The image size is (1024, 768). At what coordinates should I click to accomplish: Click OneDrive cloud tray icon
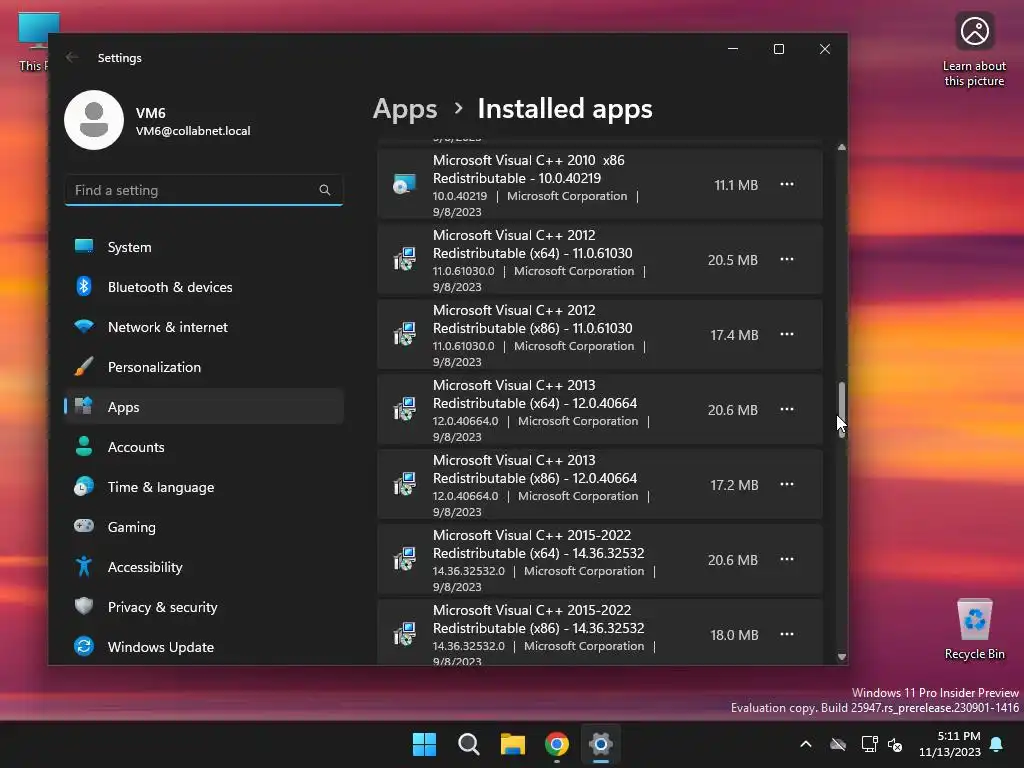coord(838,744)
